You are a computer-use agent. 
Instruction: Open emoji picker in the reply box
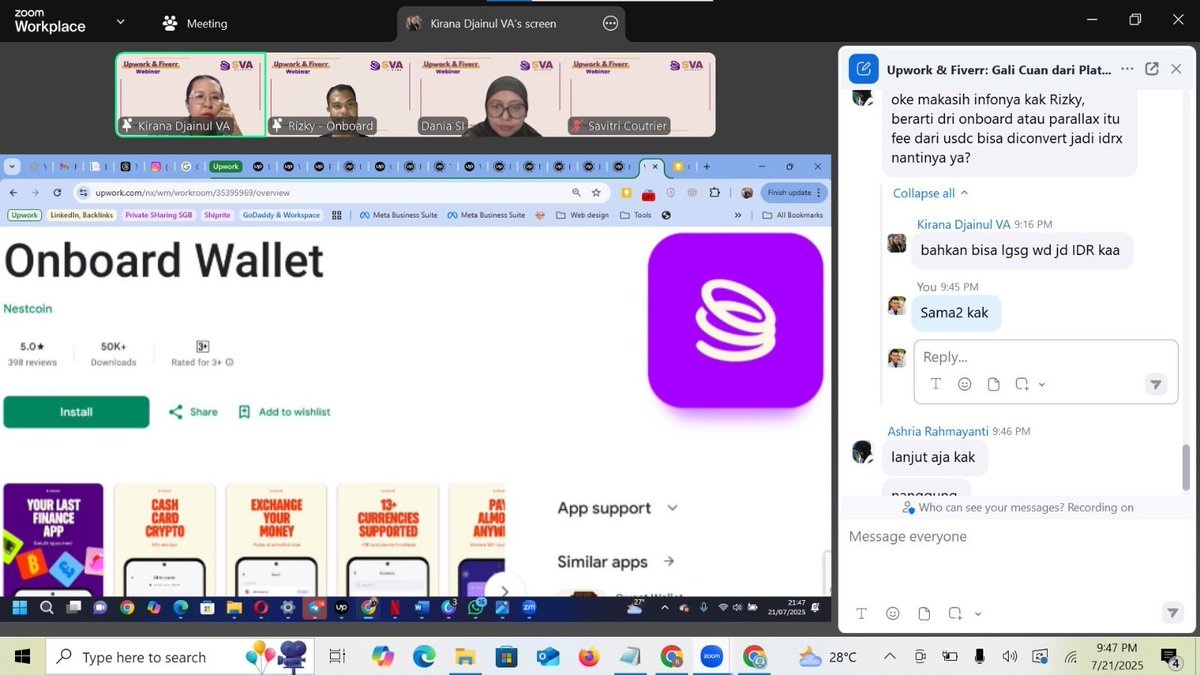(964, 384)
